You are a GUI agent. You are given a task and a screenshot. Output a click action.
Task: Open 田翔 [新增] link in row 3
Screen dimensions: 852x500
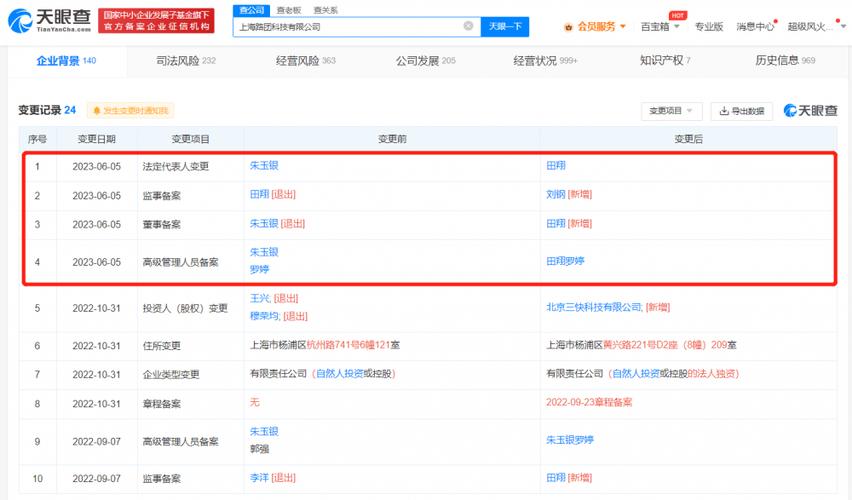pos(569,223)
